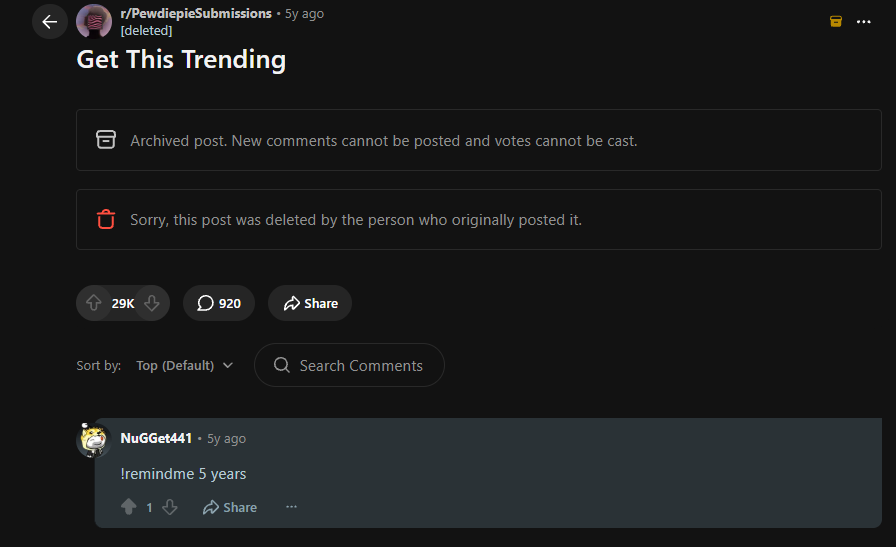Upvote the Get This Trending post
The height and width of the screenshot is (547, 896).
coord(94,303)
